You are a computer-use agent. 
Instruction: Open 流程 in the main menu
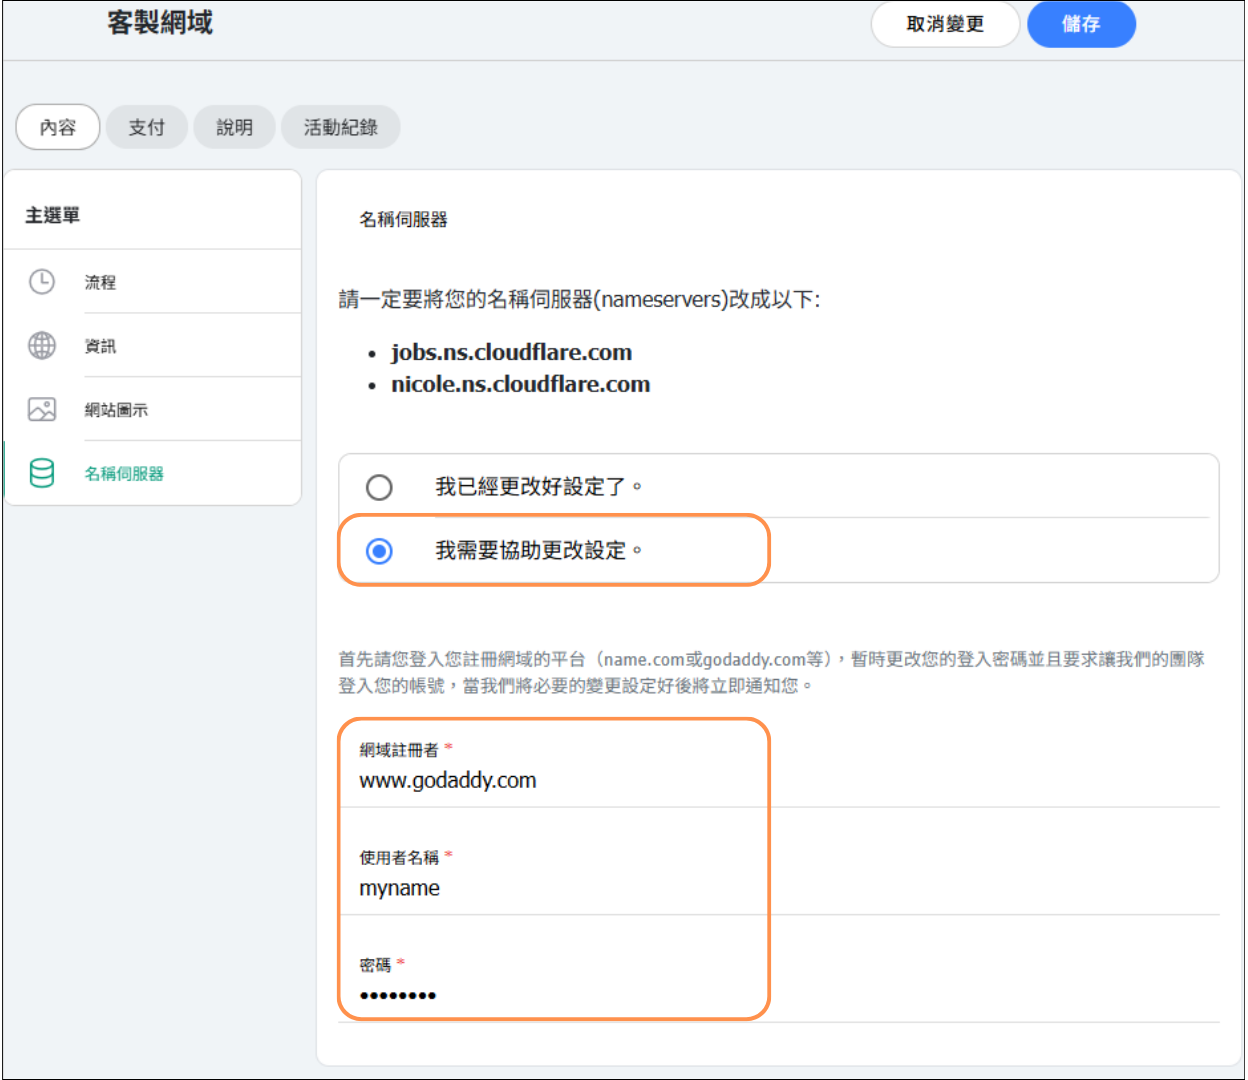coord(100,283)
